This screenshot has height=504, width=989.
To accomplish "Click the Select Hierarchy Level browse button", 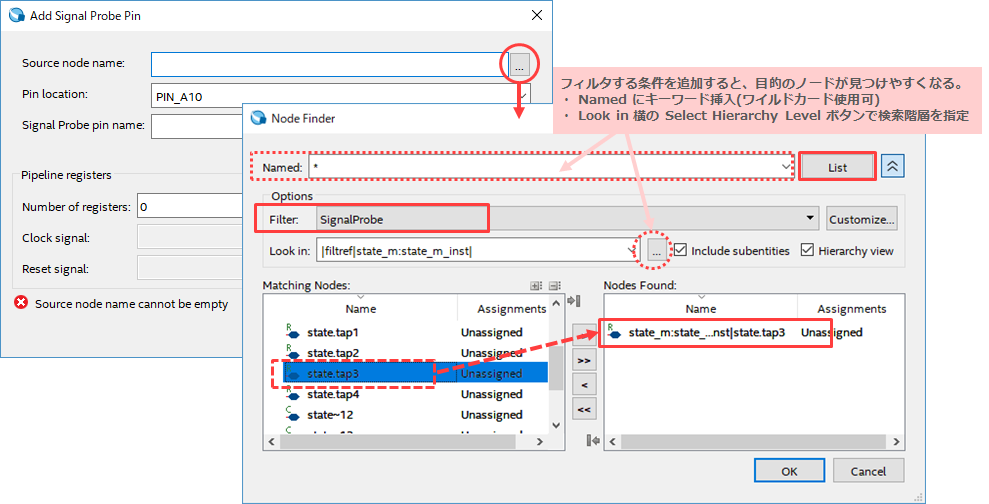I will click(x=657, y=250).
